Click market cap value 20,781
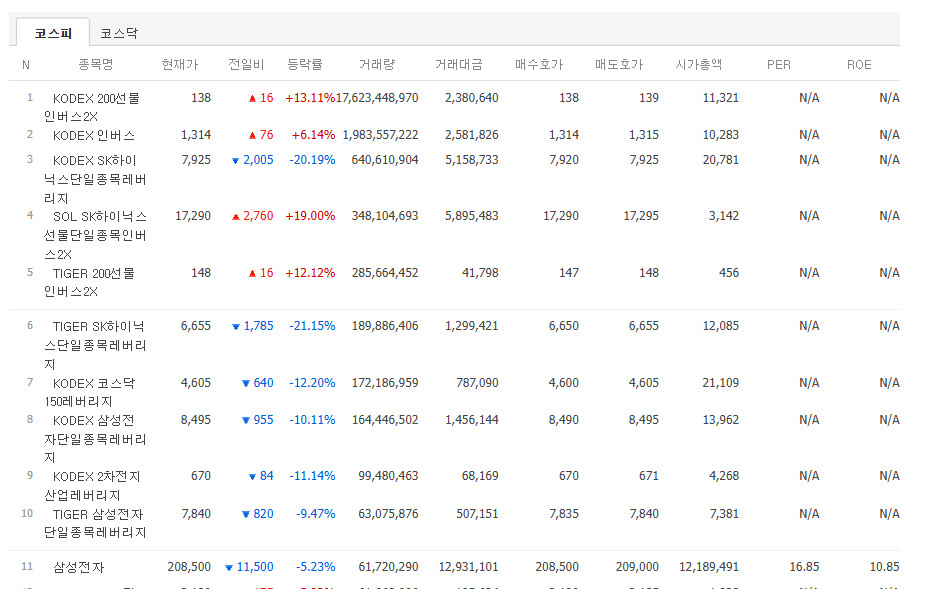 [721, 160]
